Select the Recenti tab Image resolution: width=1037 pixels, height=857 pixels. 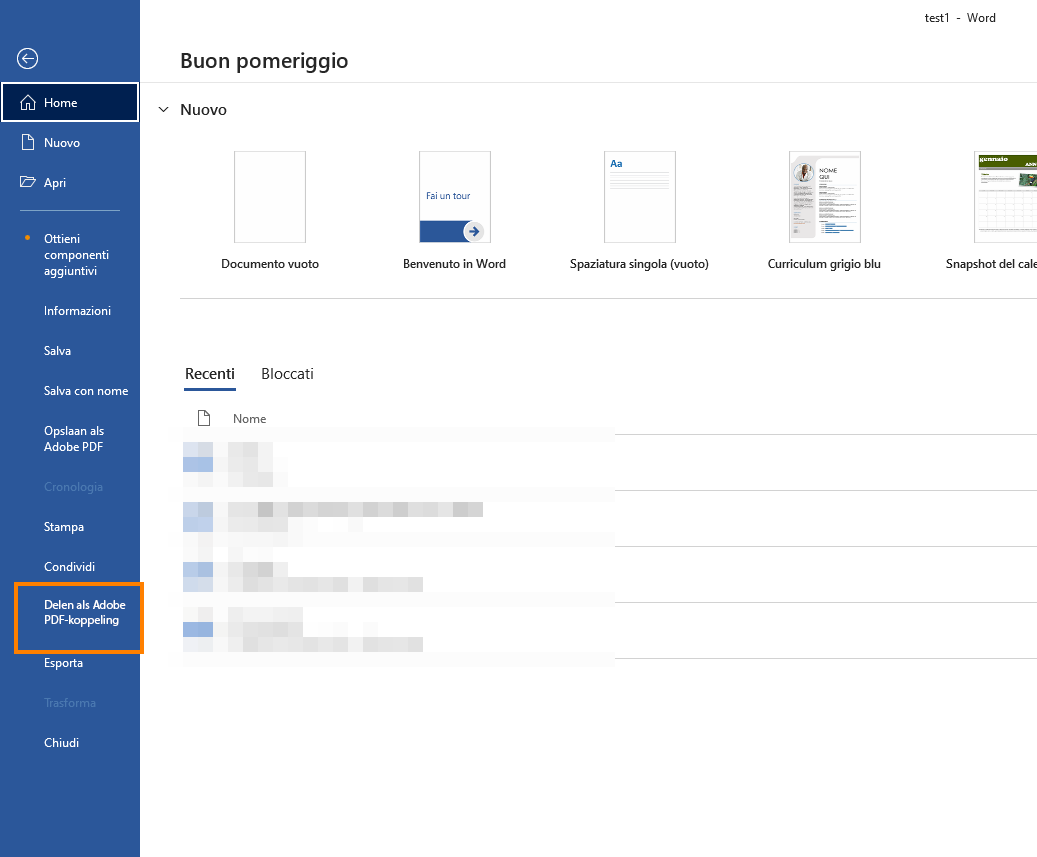tap(210, 373)
